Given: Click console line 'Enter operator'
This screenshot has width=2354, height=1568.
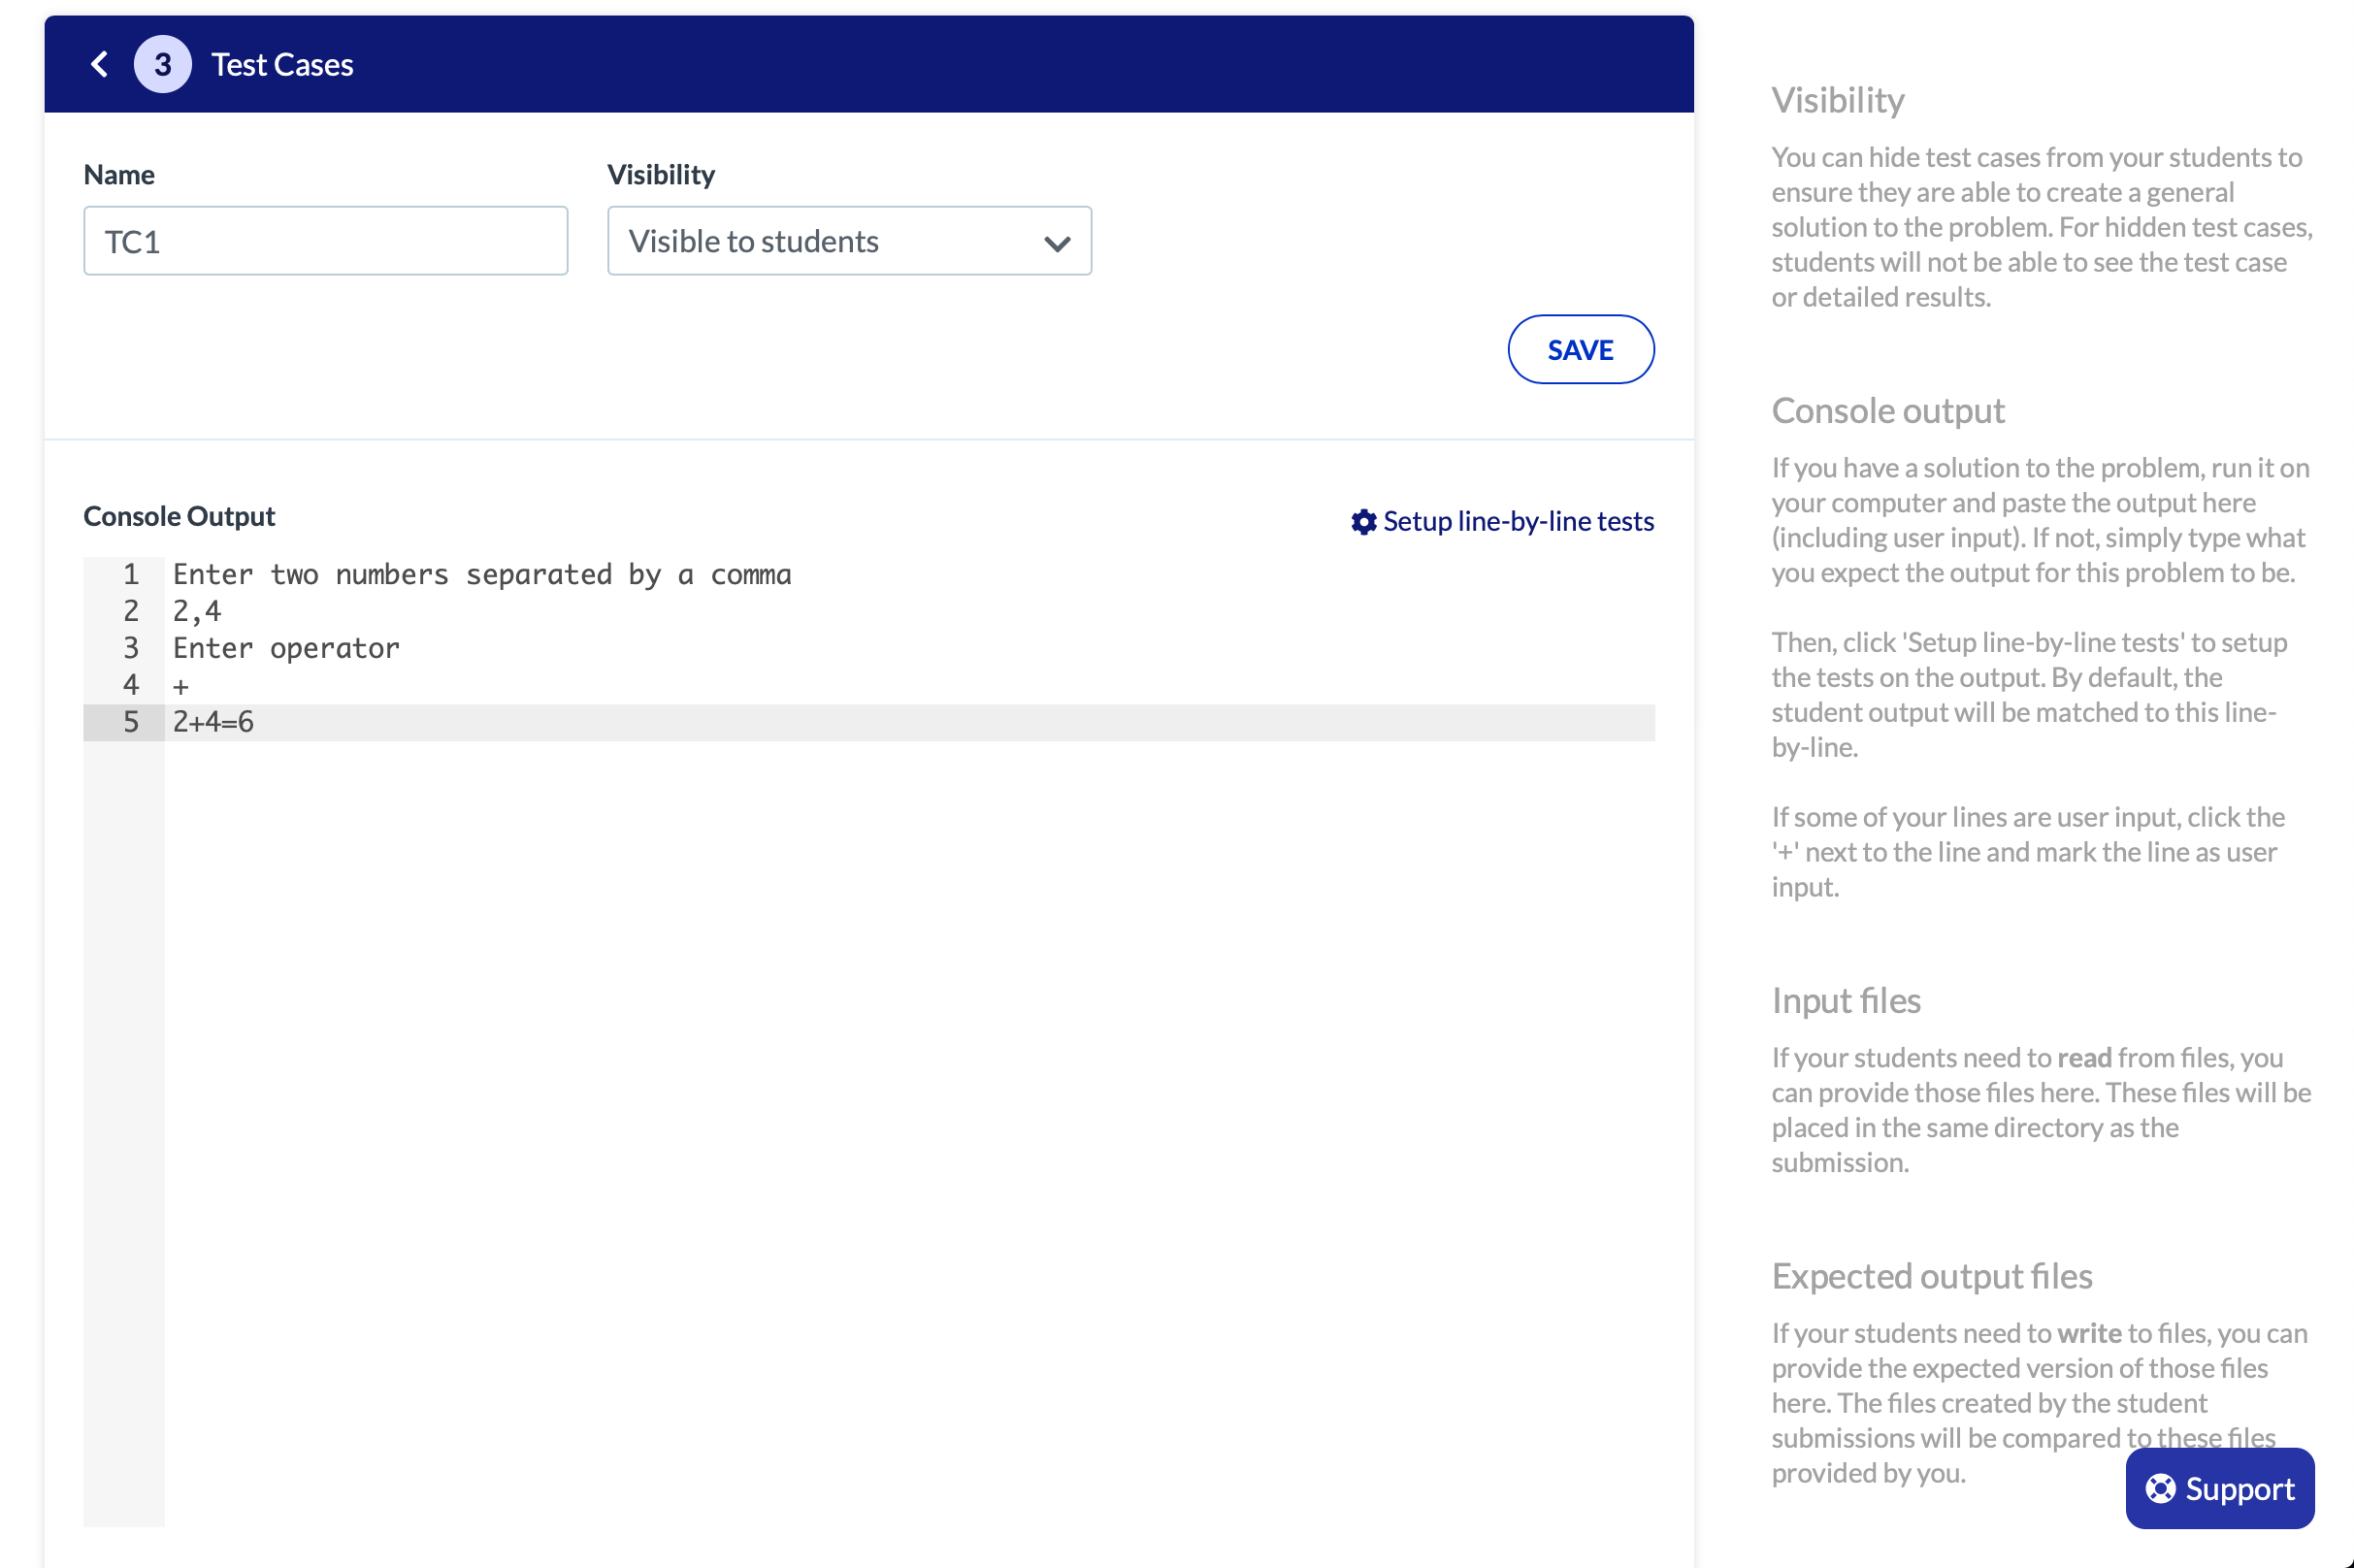Looking at the screenshot, I should point(286,648).
